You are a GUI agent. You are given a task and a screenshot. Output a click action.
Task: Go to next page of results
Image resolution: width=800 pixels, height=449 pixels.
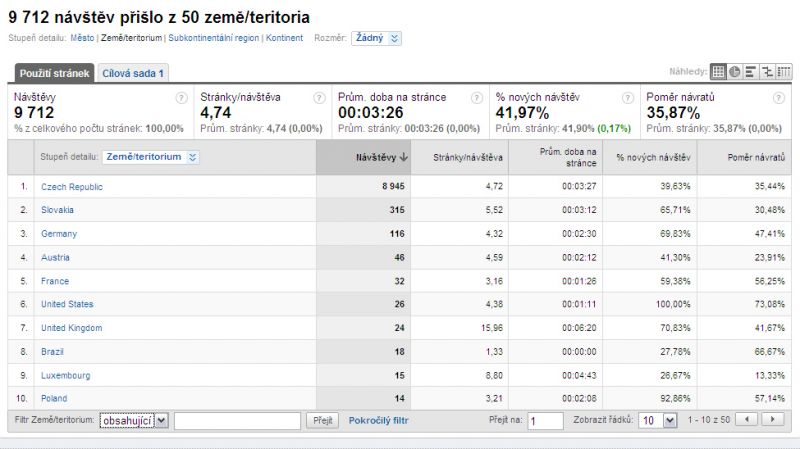coord(773,420)
